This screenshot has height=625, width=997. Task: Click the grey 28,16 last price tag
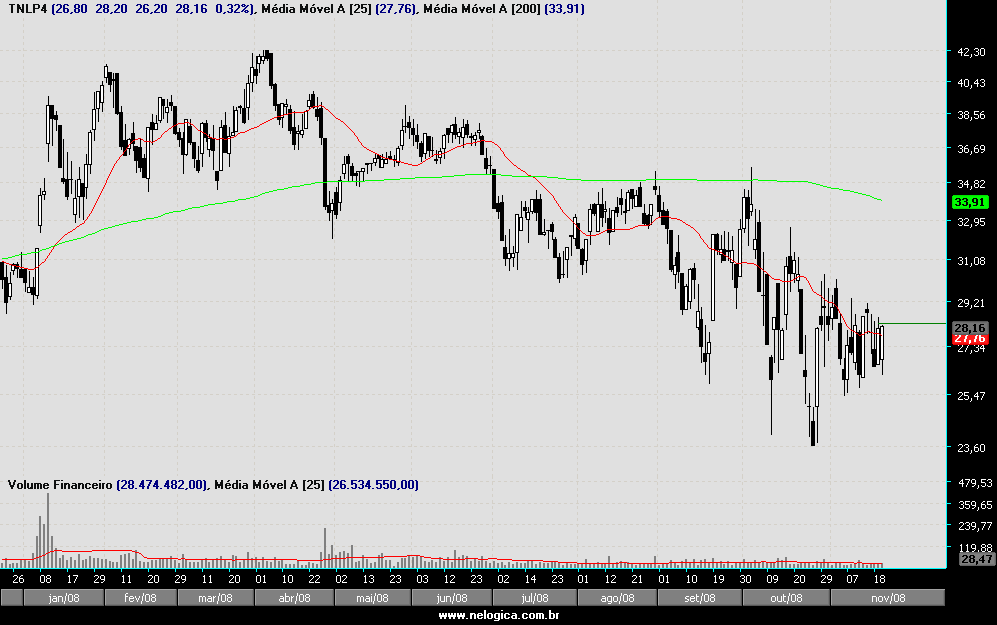pyautogui.click(x=970, y=328)
